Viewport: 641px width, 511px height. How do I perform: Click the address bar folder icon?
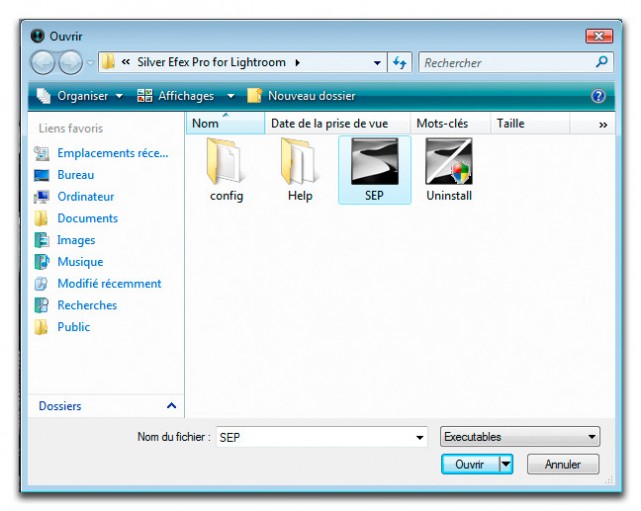108,62
